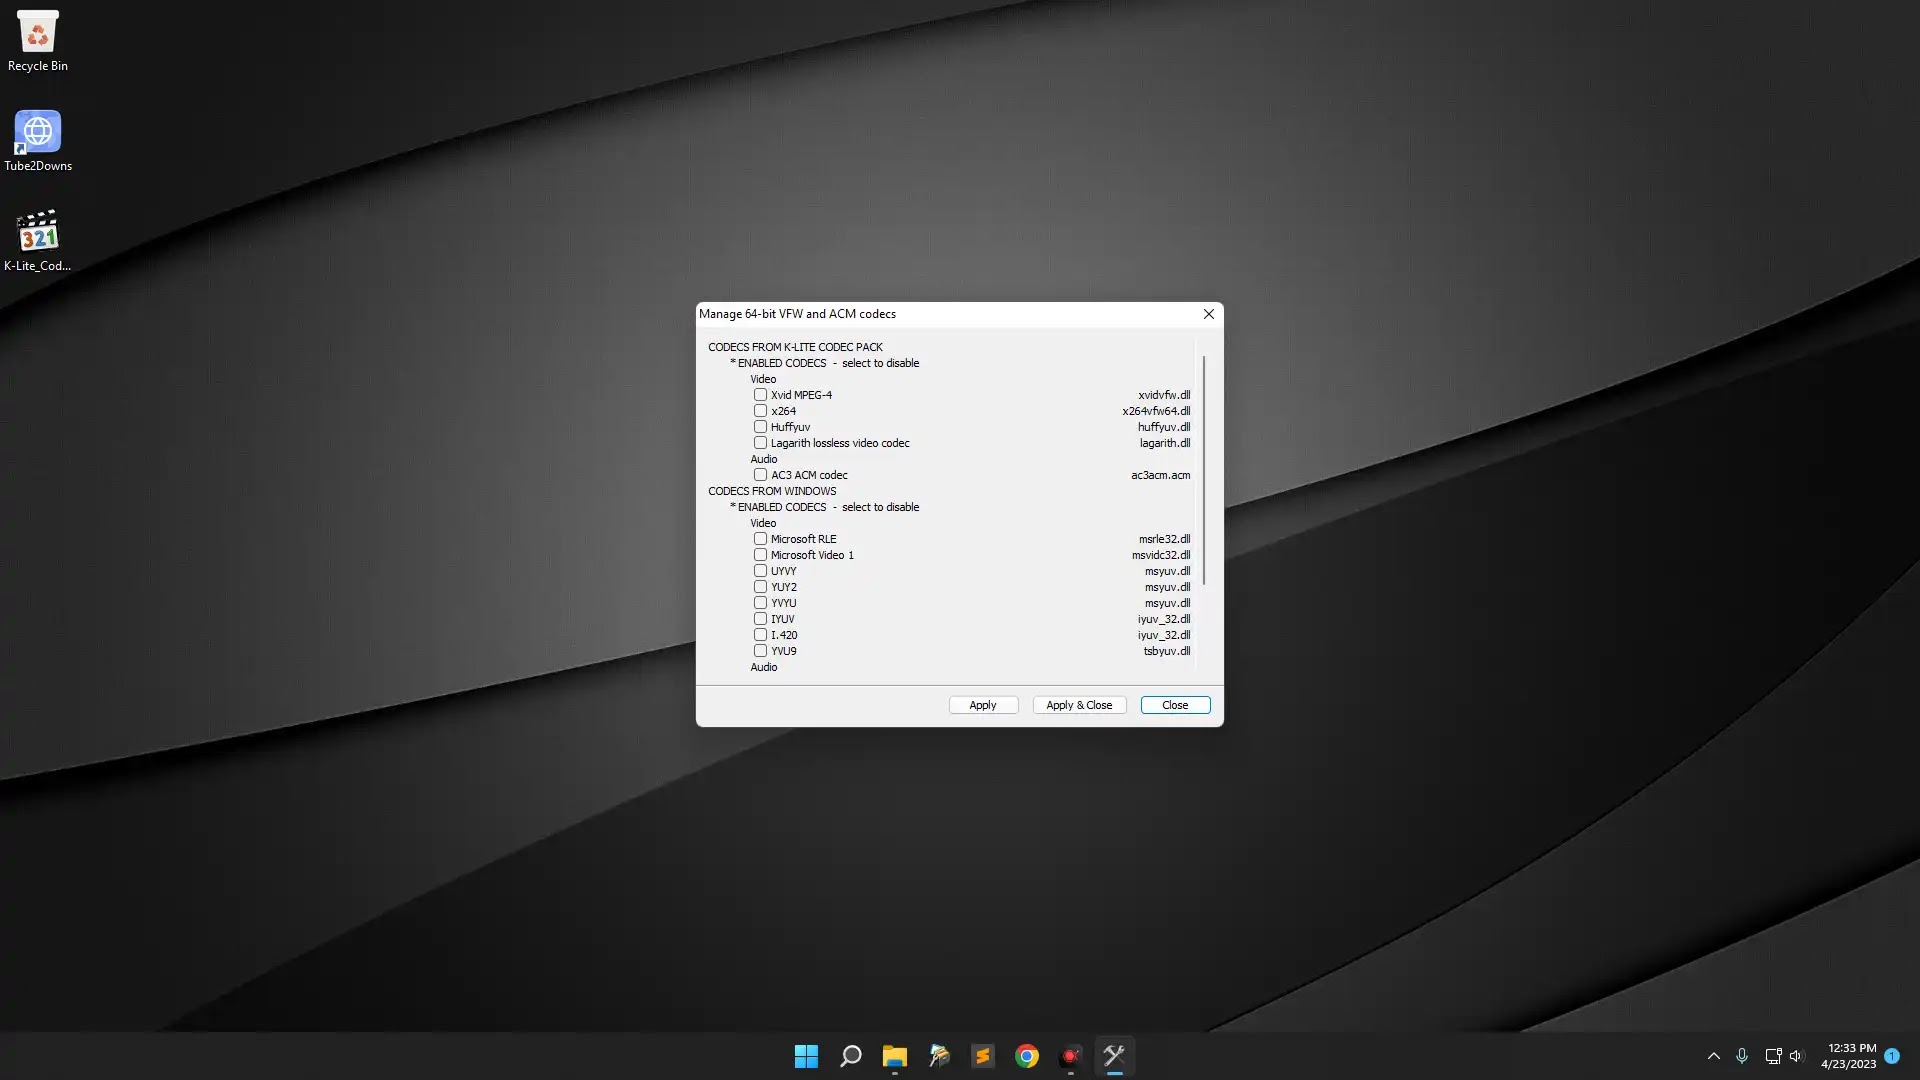The height and width of the screenshot is (1080, 1920).
Task: Click the search taskbar icon
Action: 851,1055
